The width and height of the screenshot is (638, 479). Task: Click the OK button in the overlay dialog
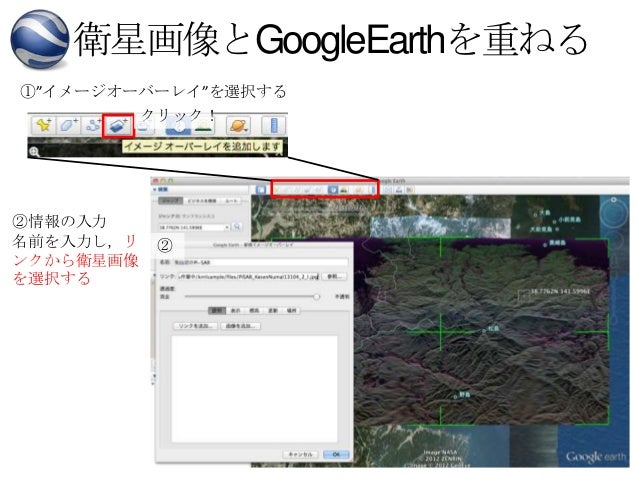pyautogui.click(x=336, y=454)
